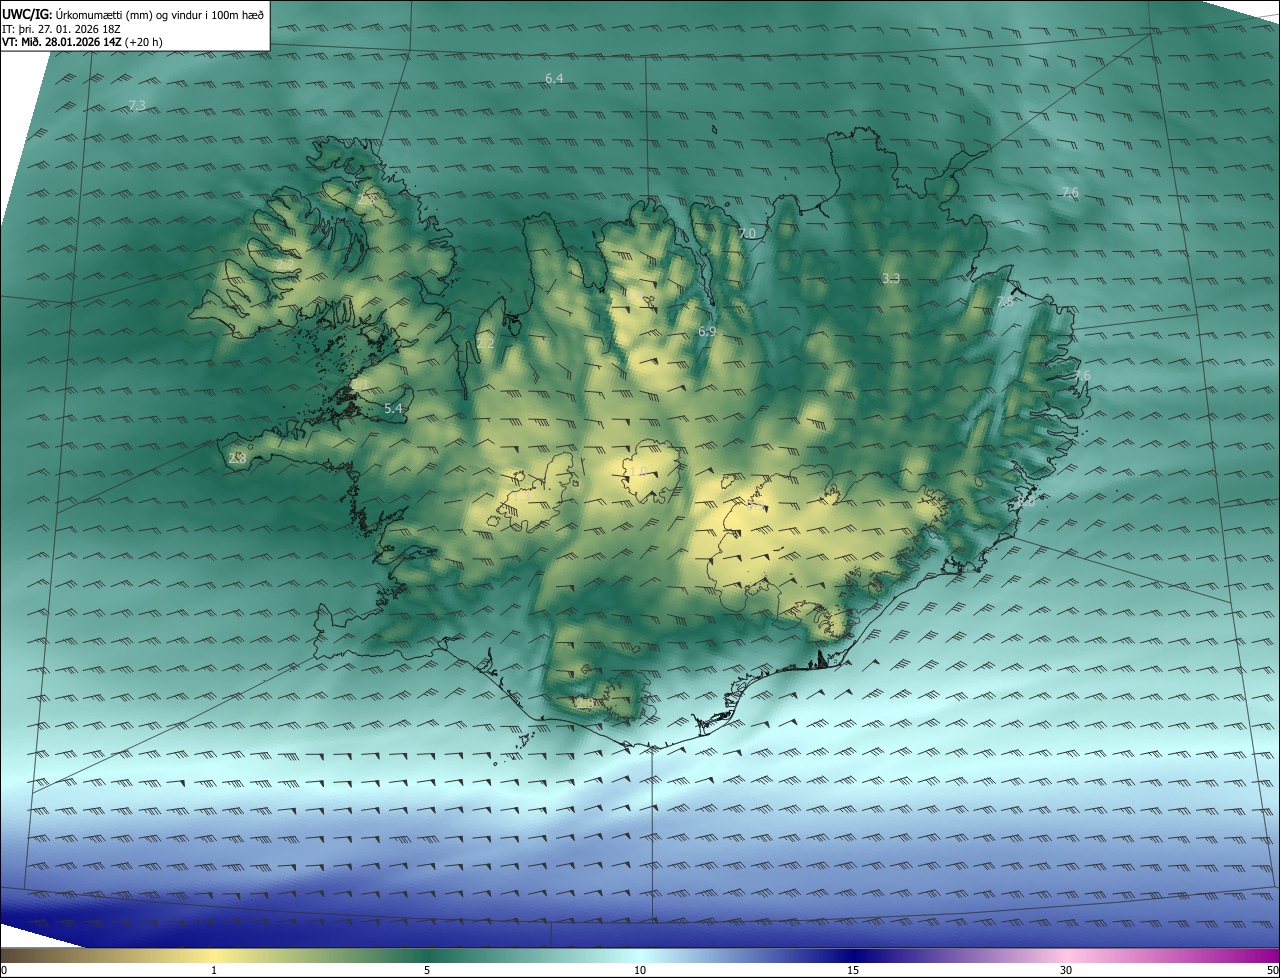Click the 6.4 value north of Iceland
The height and width of the screenshot is (978, 1280).
coord(554,78)
